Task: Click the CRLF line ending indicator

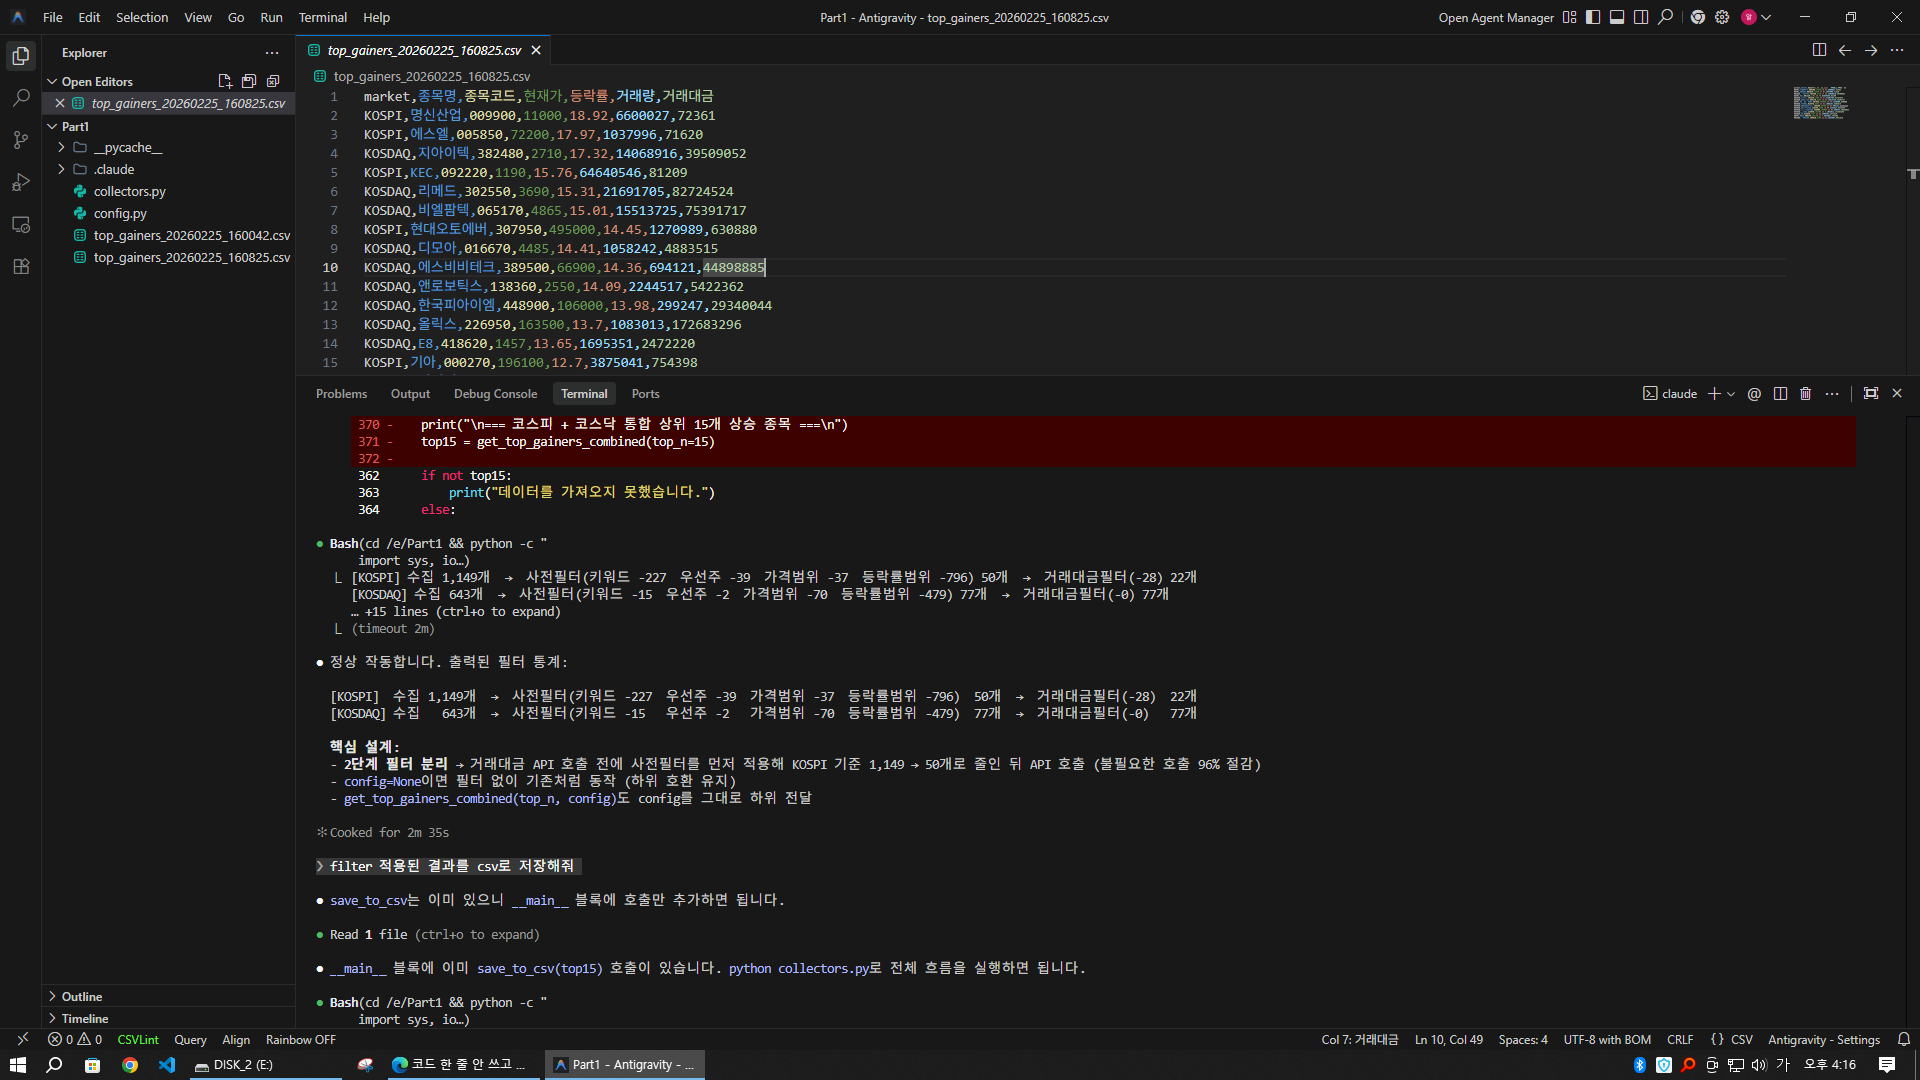Action: [1680, 1040]
